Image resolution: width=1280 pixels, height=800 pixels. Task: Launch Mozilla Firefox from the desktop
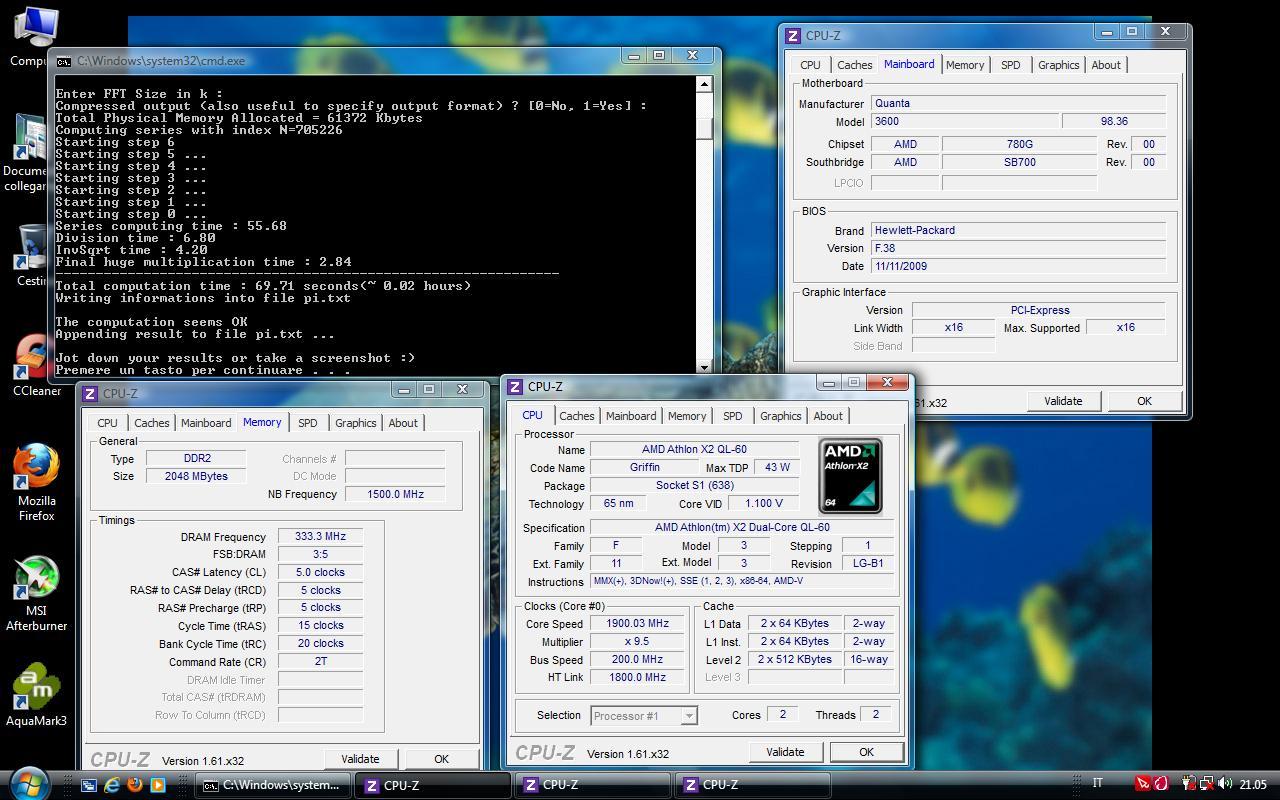[x=37, y=482]
